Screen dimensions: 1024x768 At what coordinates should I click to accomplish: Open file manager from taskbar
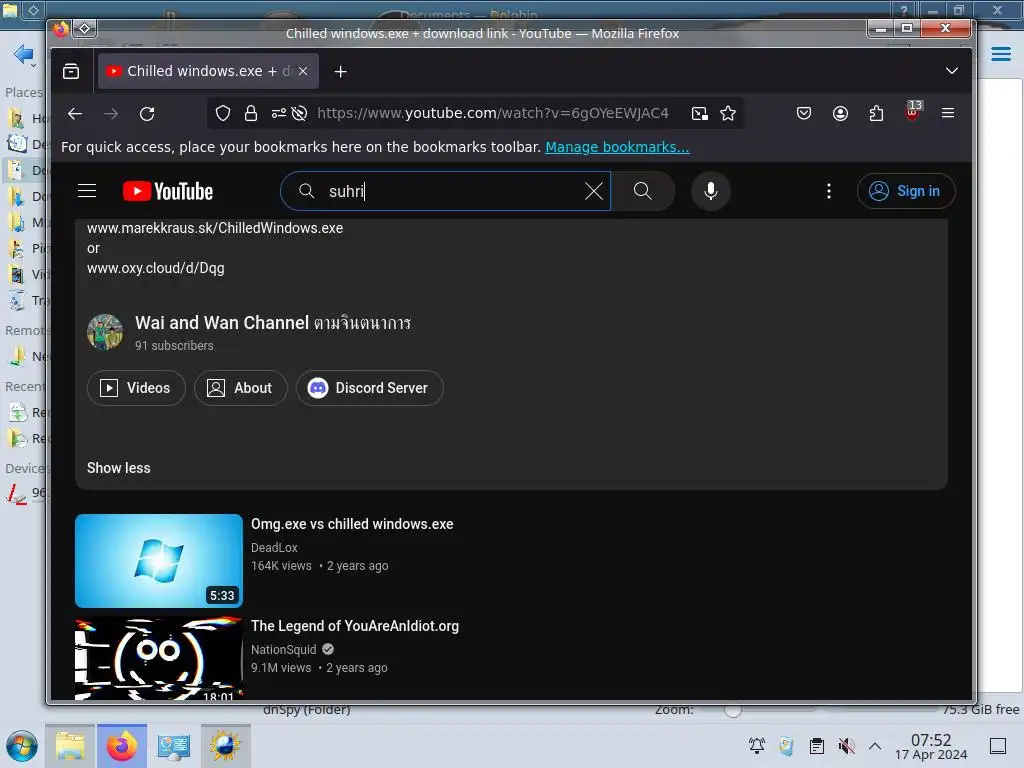70,746
